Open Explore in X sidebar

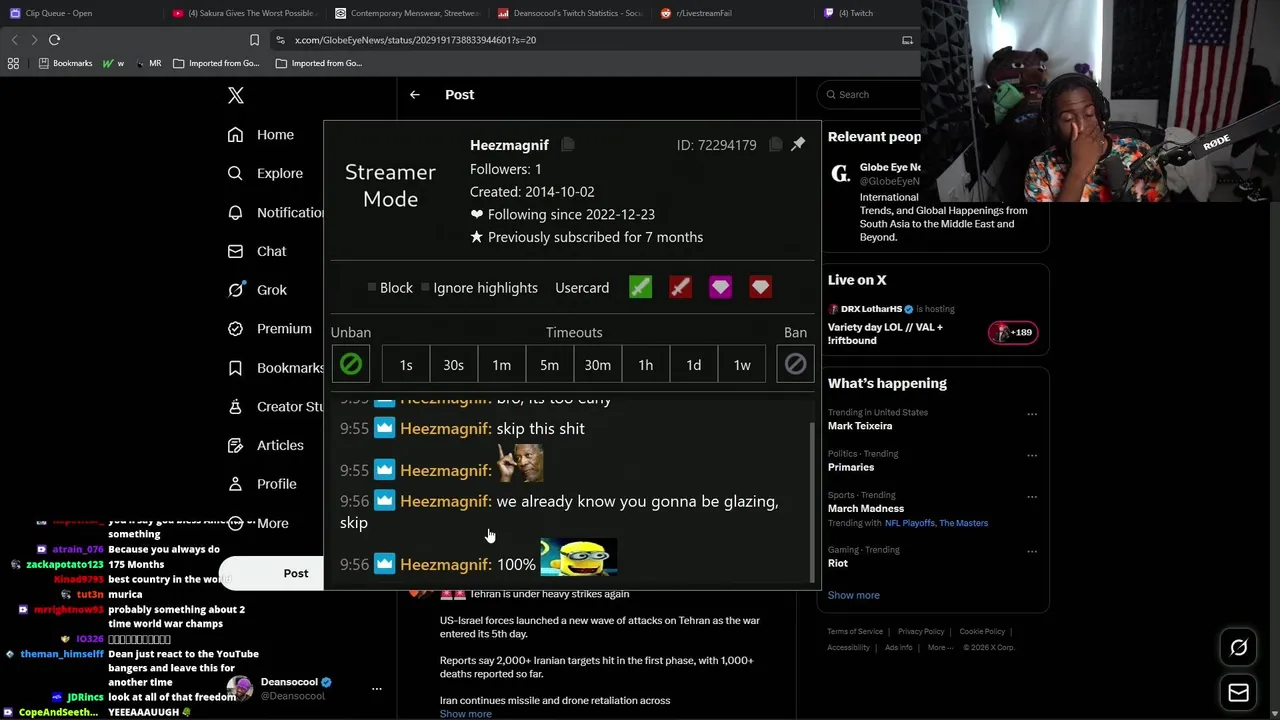pos(265,173)
